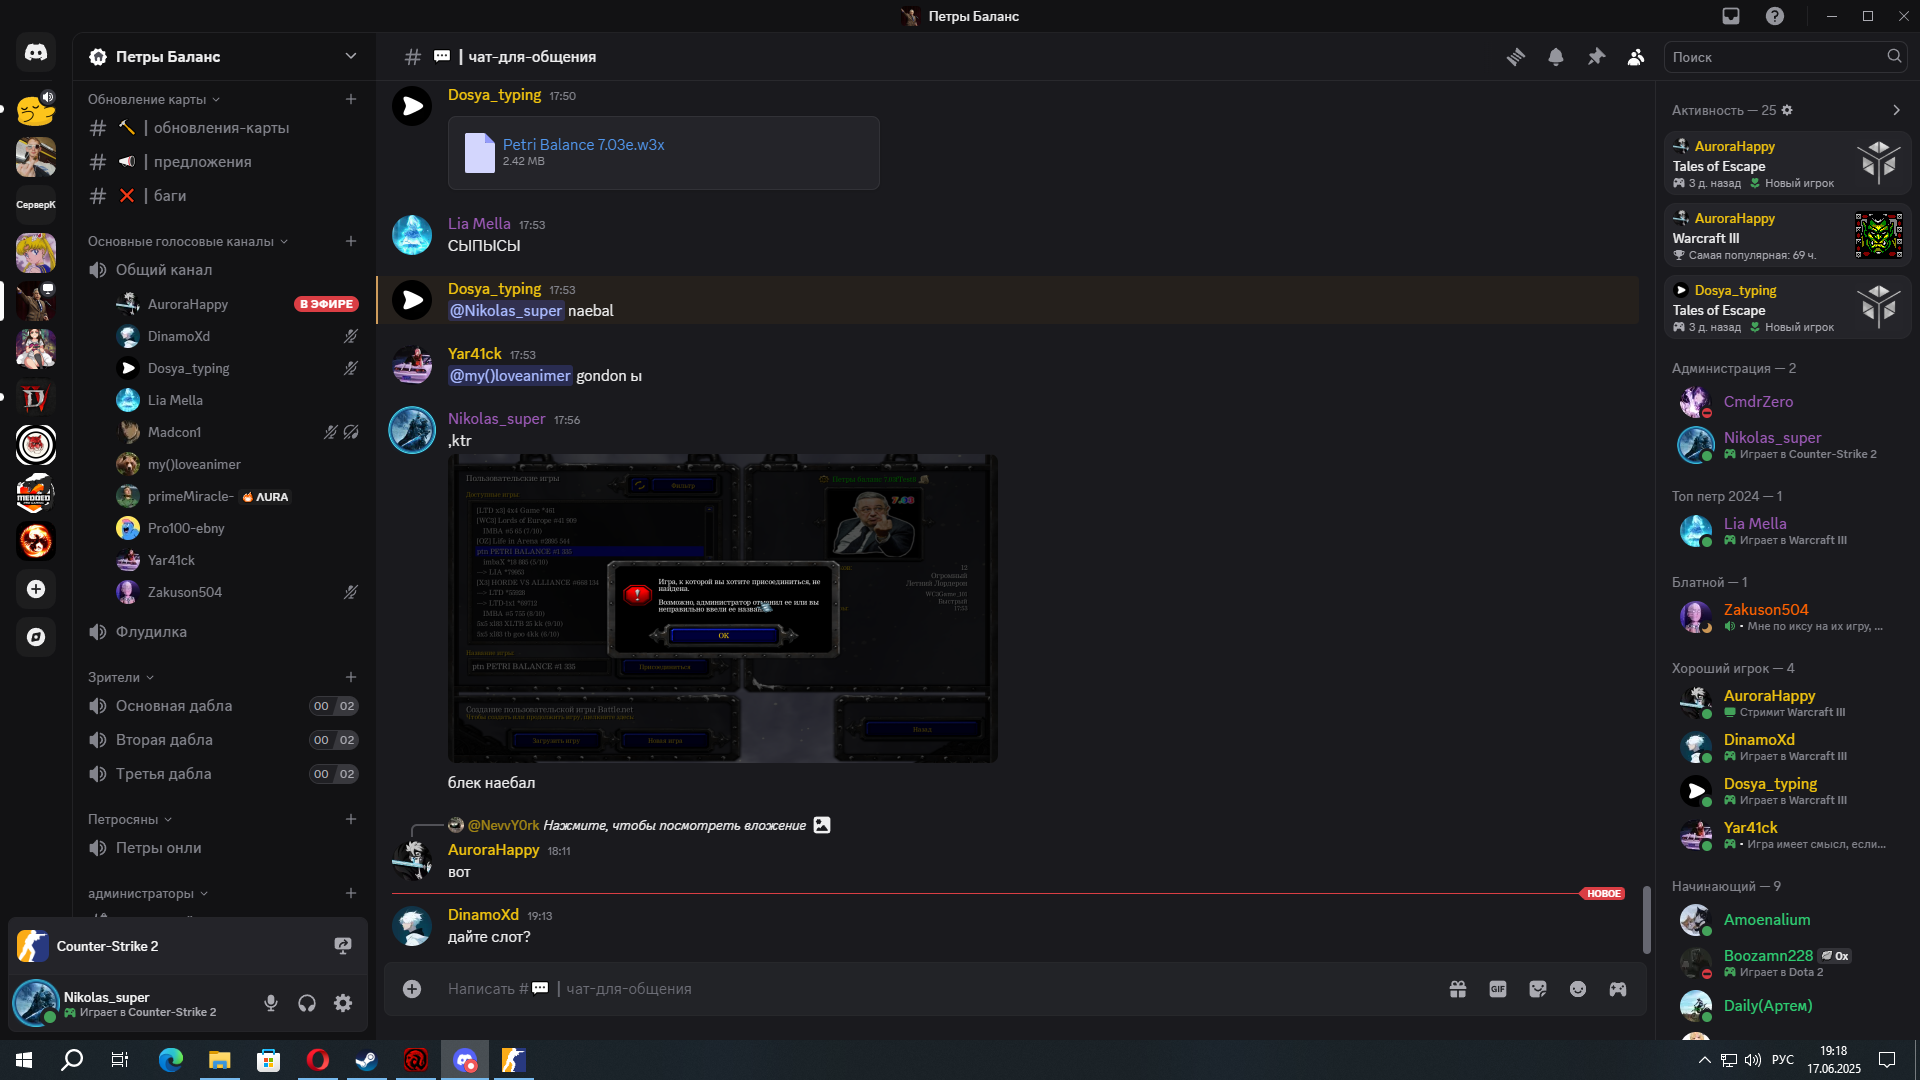Open Steam from the taskbar
This screenshot has height=1080, width=1920.
click(366, 1060)
